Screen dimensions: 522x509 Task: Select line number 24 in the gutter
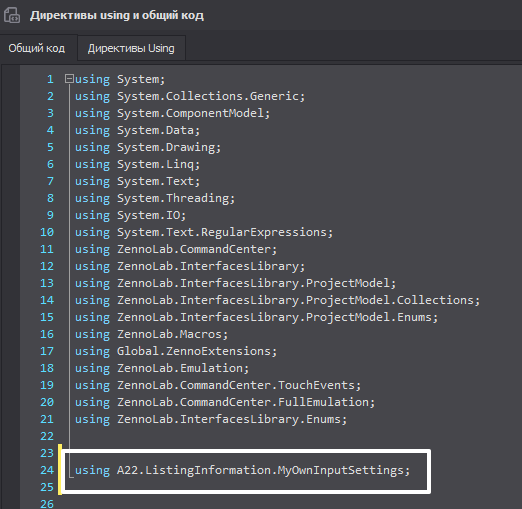click(x=47, y=470)
